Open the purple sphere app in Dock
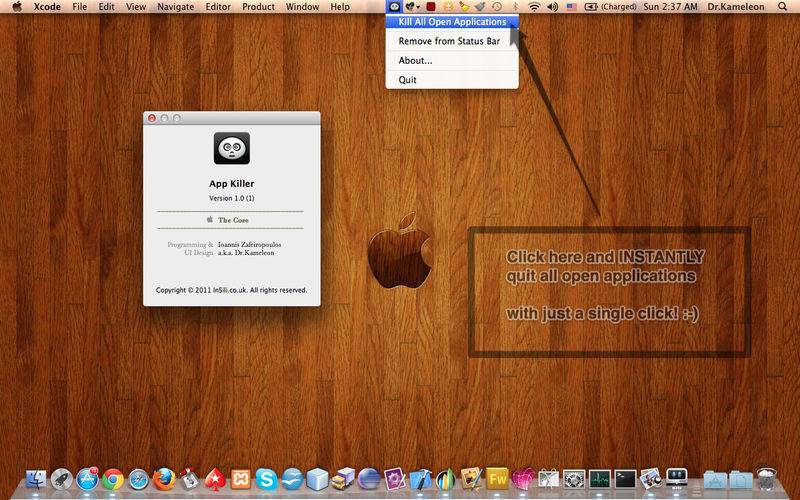 pos(368,480)
